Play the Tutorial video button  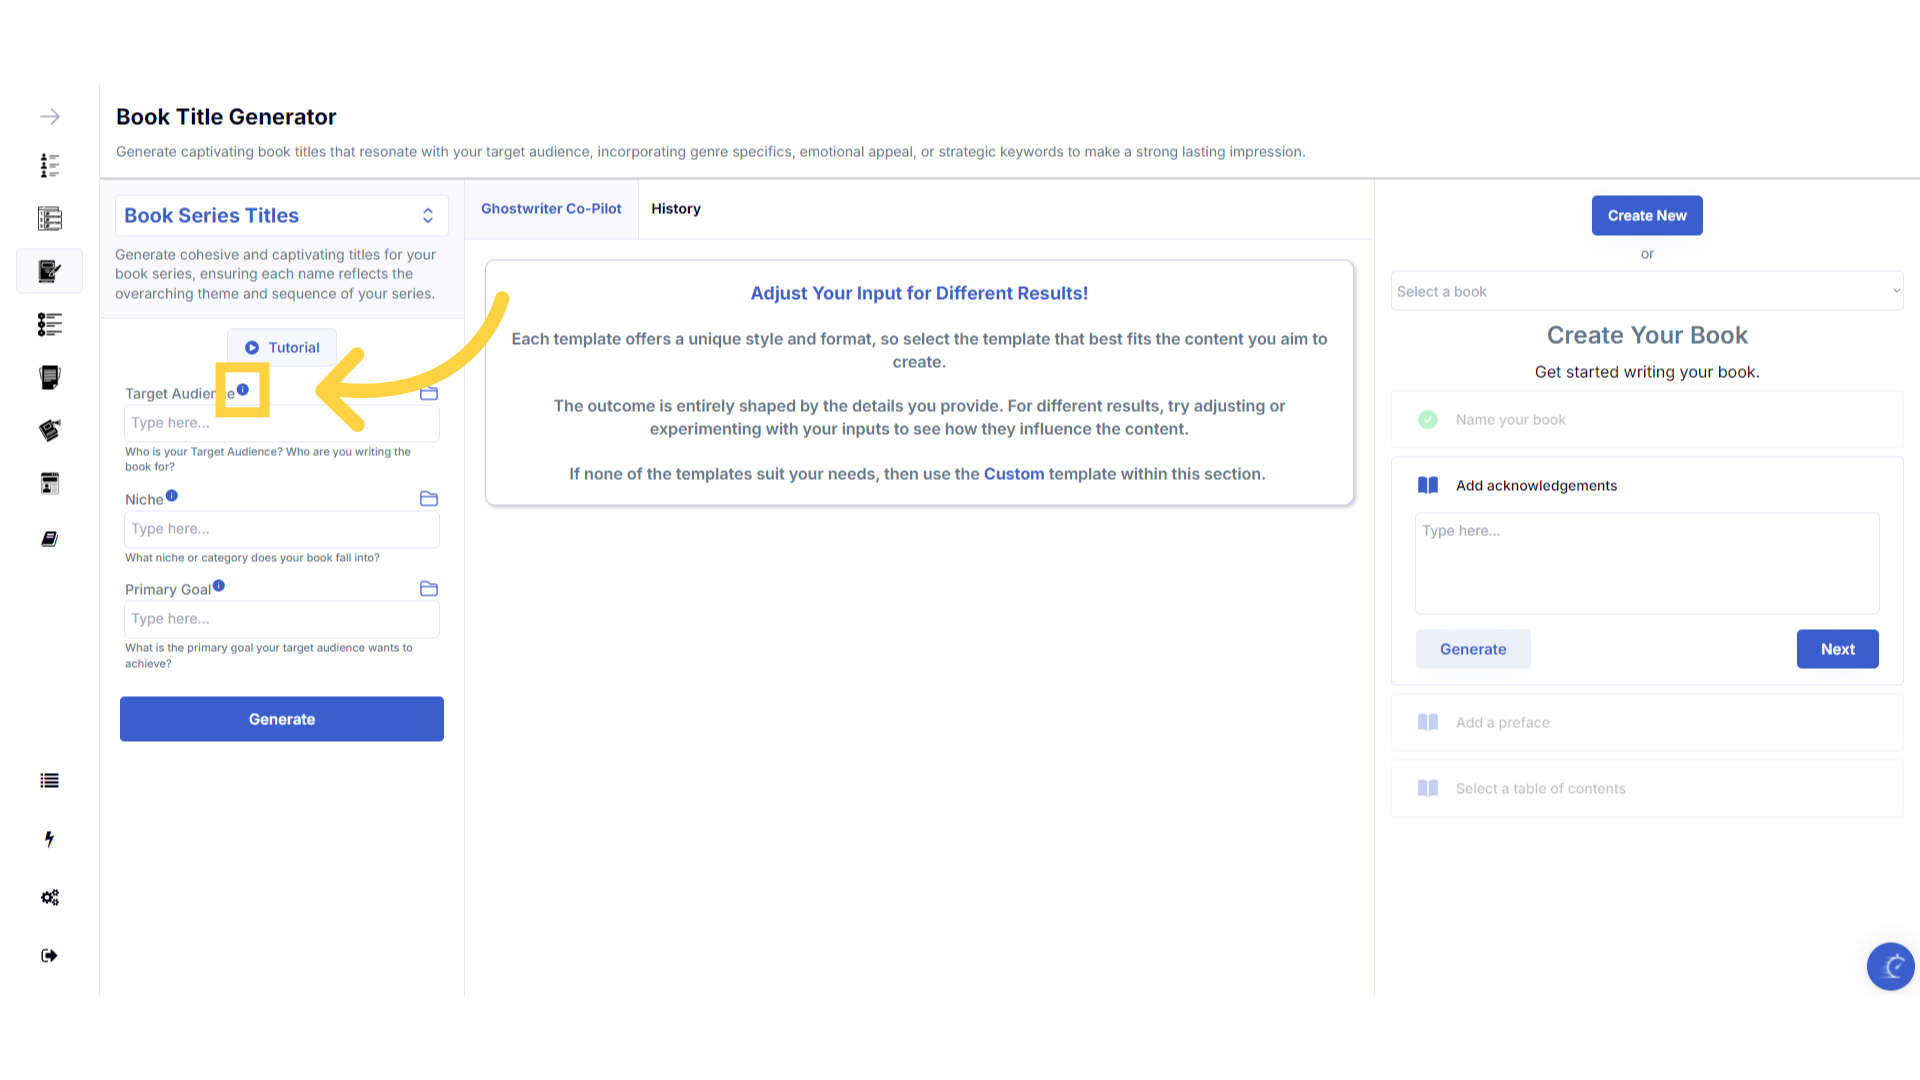coord(282,348)
